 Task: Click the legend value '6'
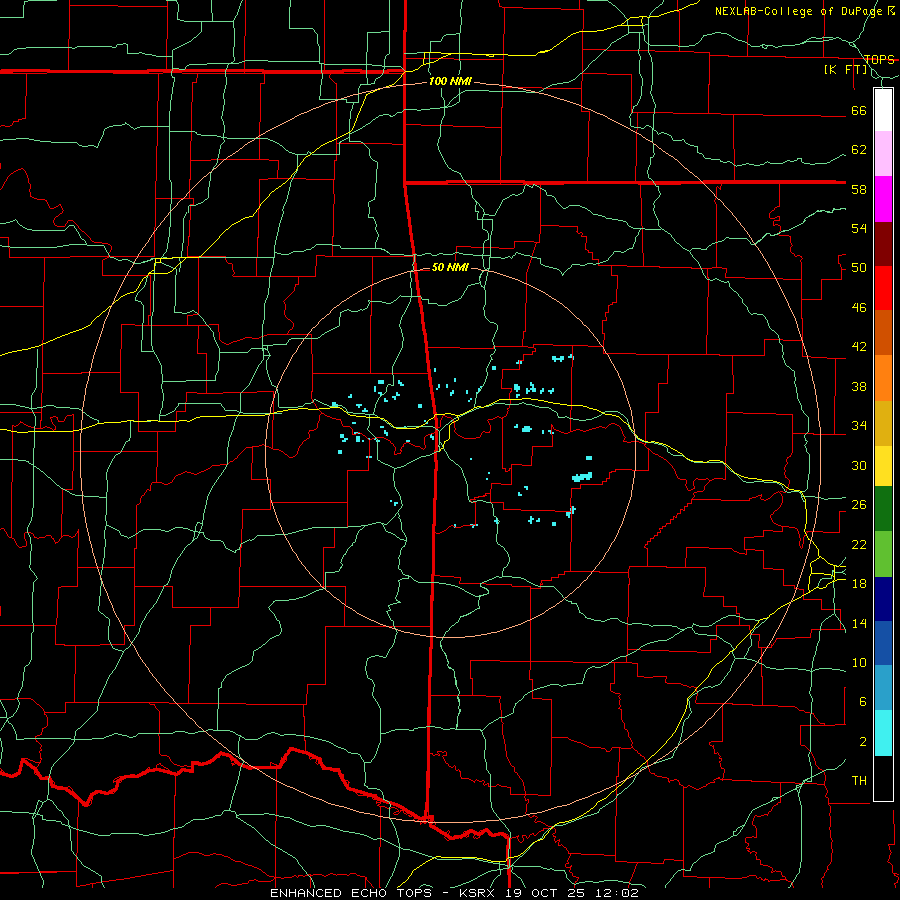[x=863, y=701]
